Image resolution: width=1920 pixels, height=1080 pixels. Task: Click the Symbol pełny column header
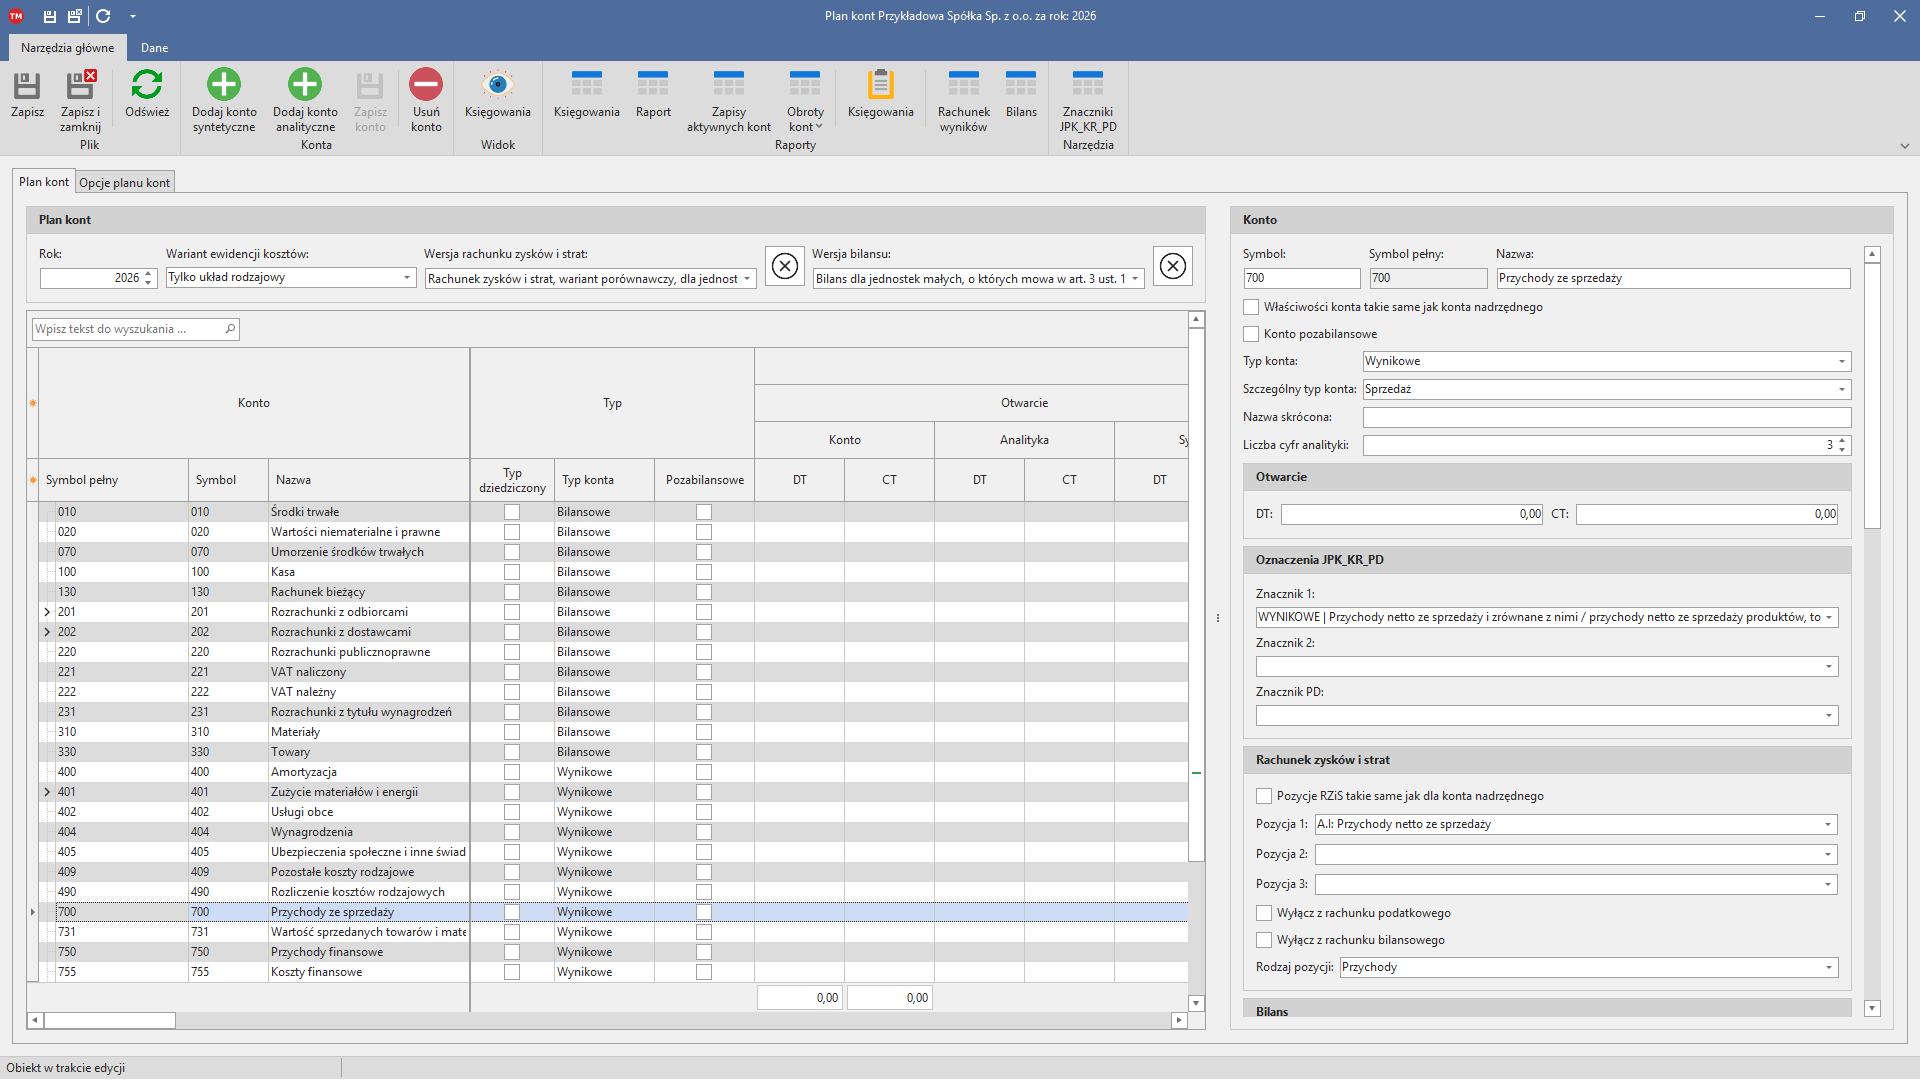[x=113, y=480]
